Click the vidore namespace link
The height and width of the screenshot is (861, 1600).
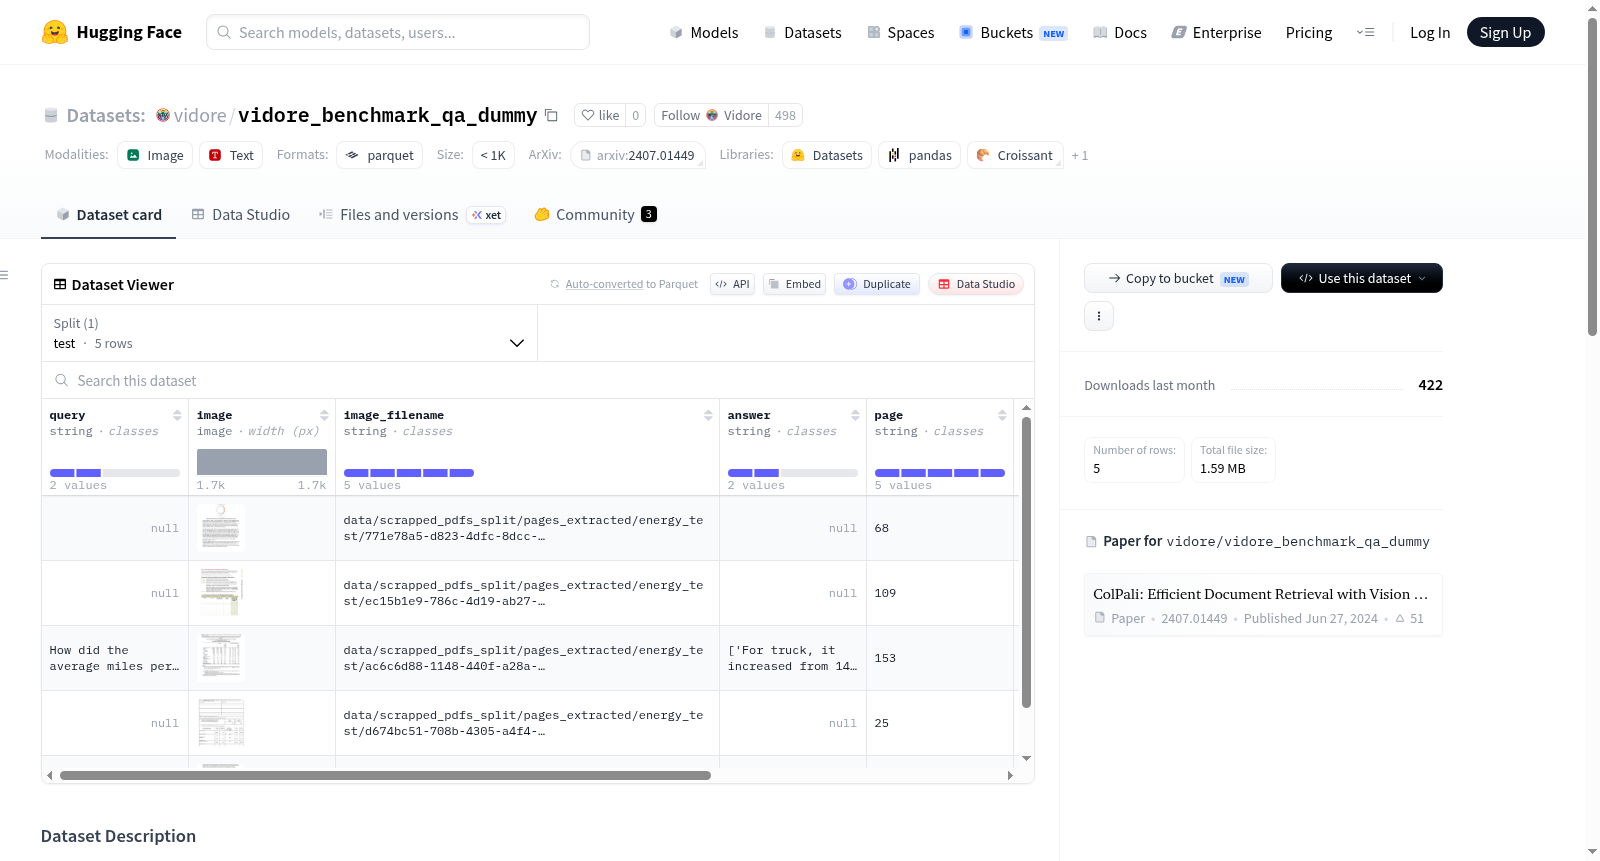point(200,115)
